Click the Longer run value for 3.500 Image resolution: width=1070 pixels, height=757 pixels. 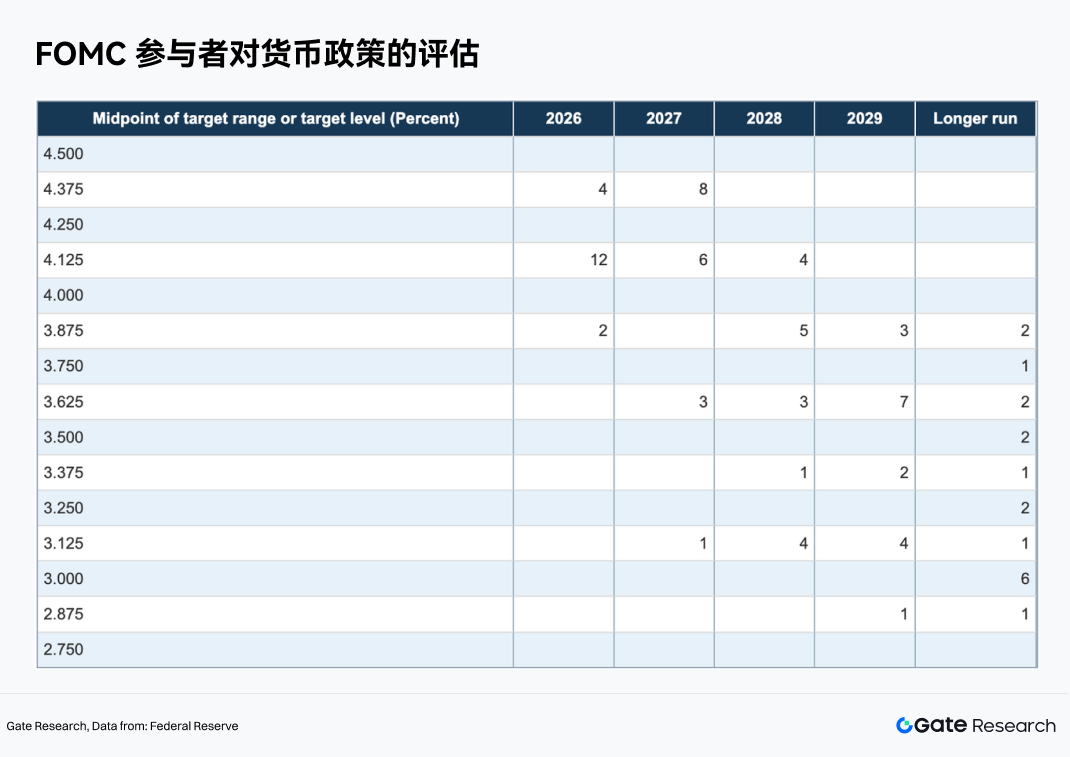point(1025,438)
